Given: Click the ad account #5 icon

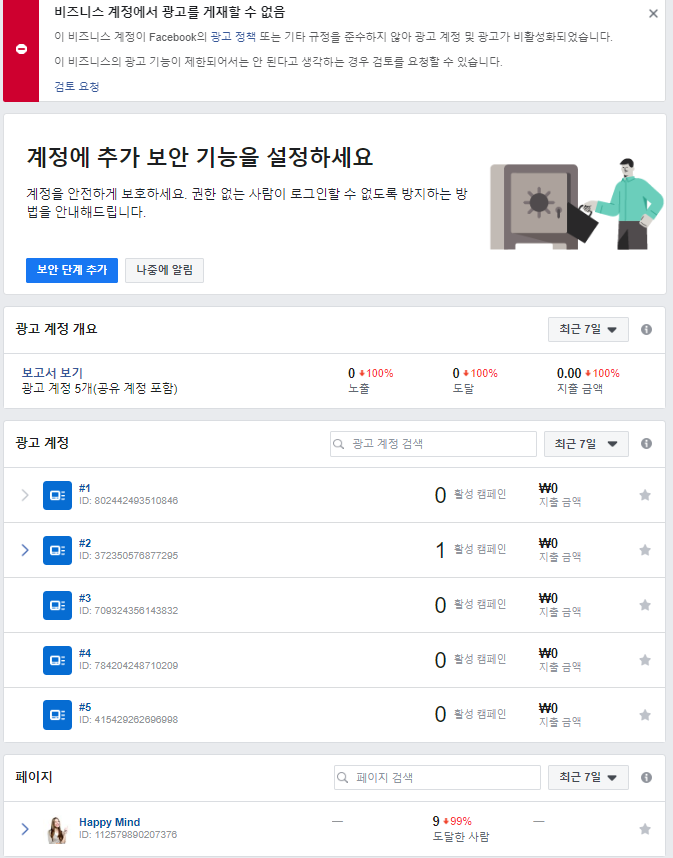Looking at the screenshot, I should [57, 715].
